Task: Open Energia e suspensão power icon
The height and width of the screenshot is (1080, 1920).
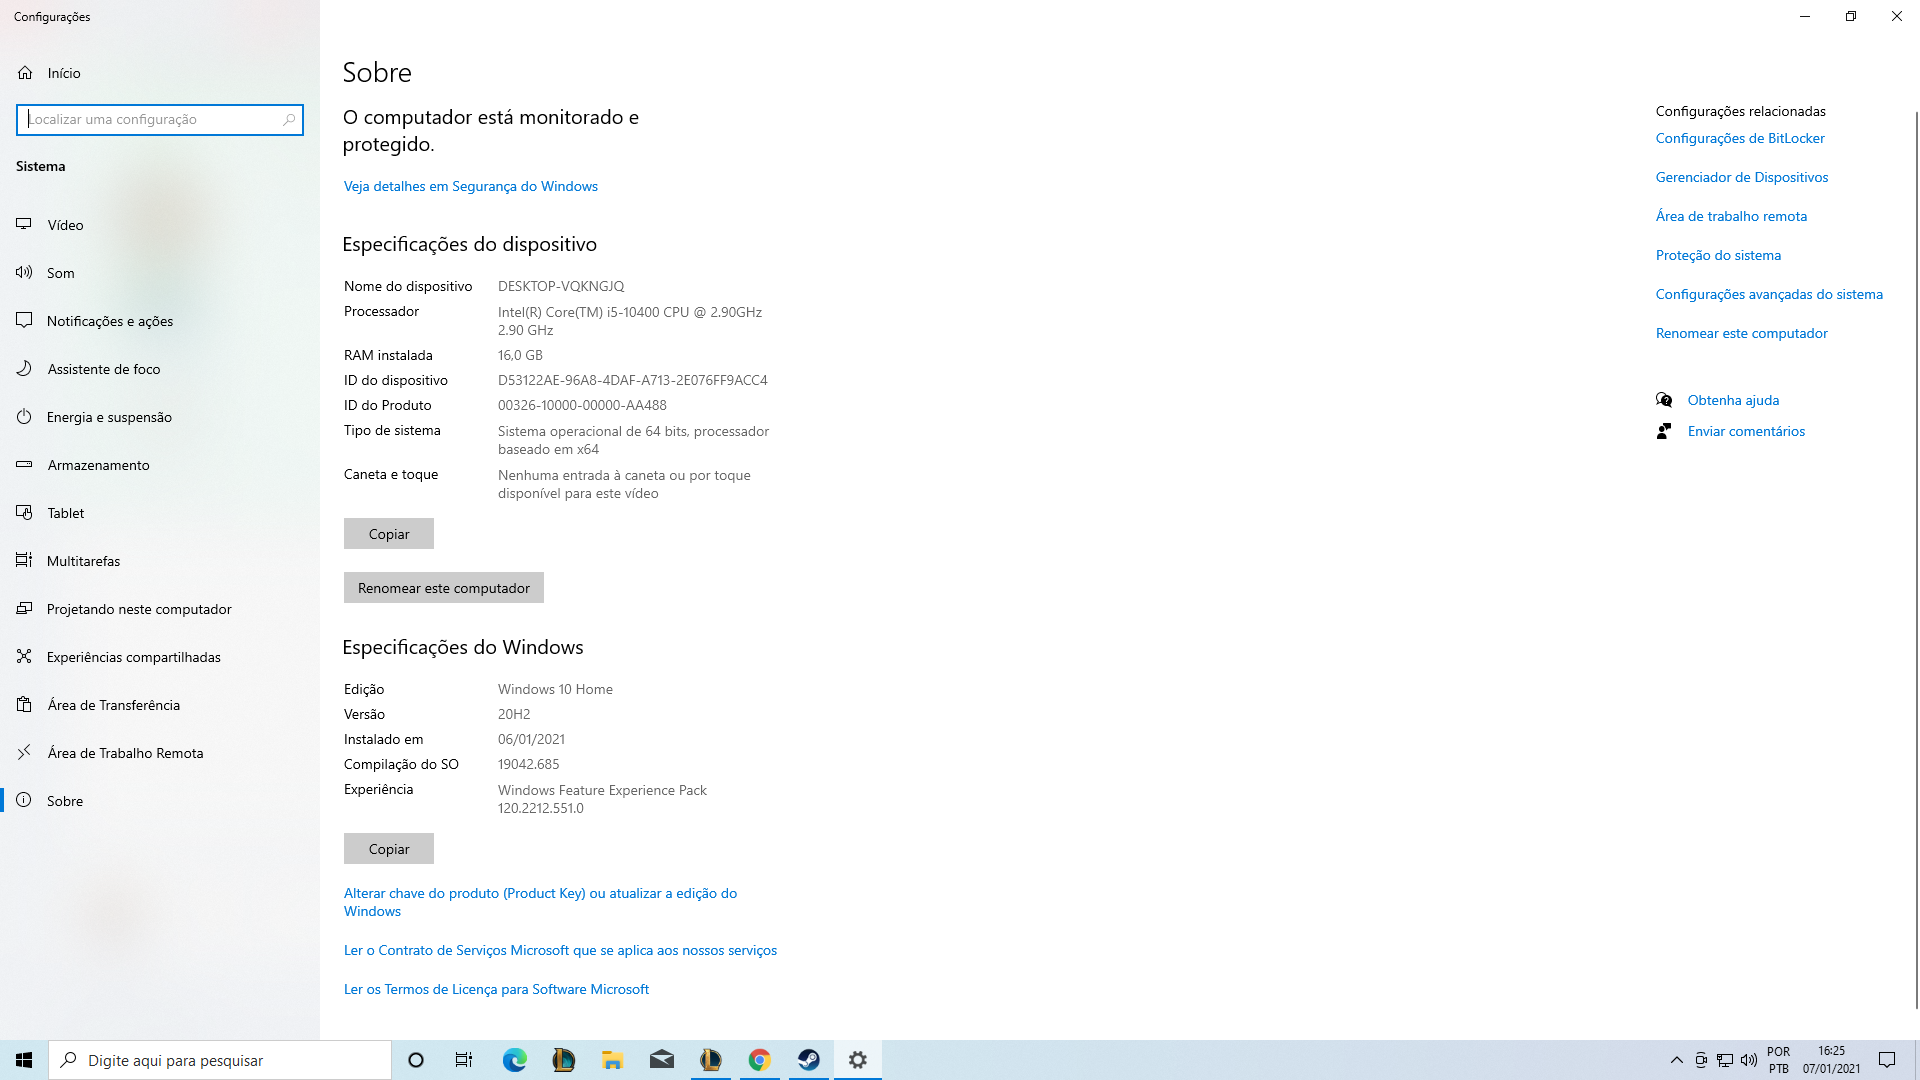Action: tap(24, 416)
